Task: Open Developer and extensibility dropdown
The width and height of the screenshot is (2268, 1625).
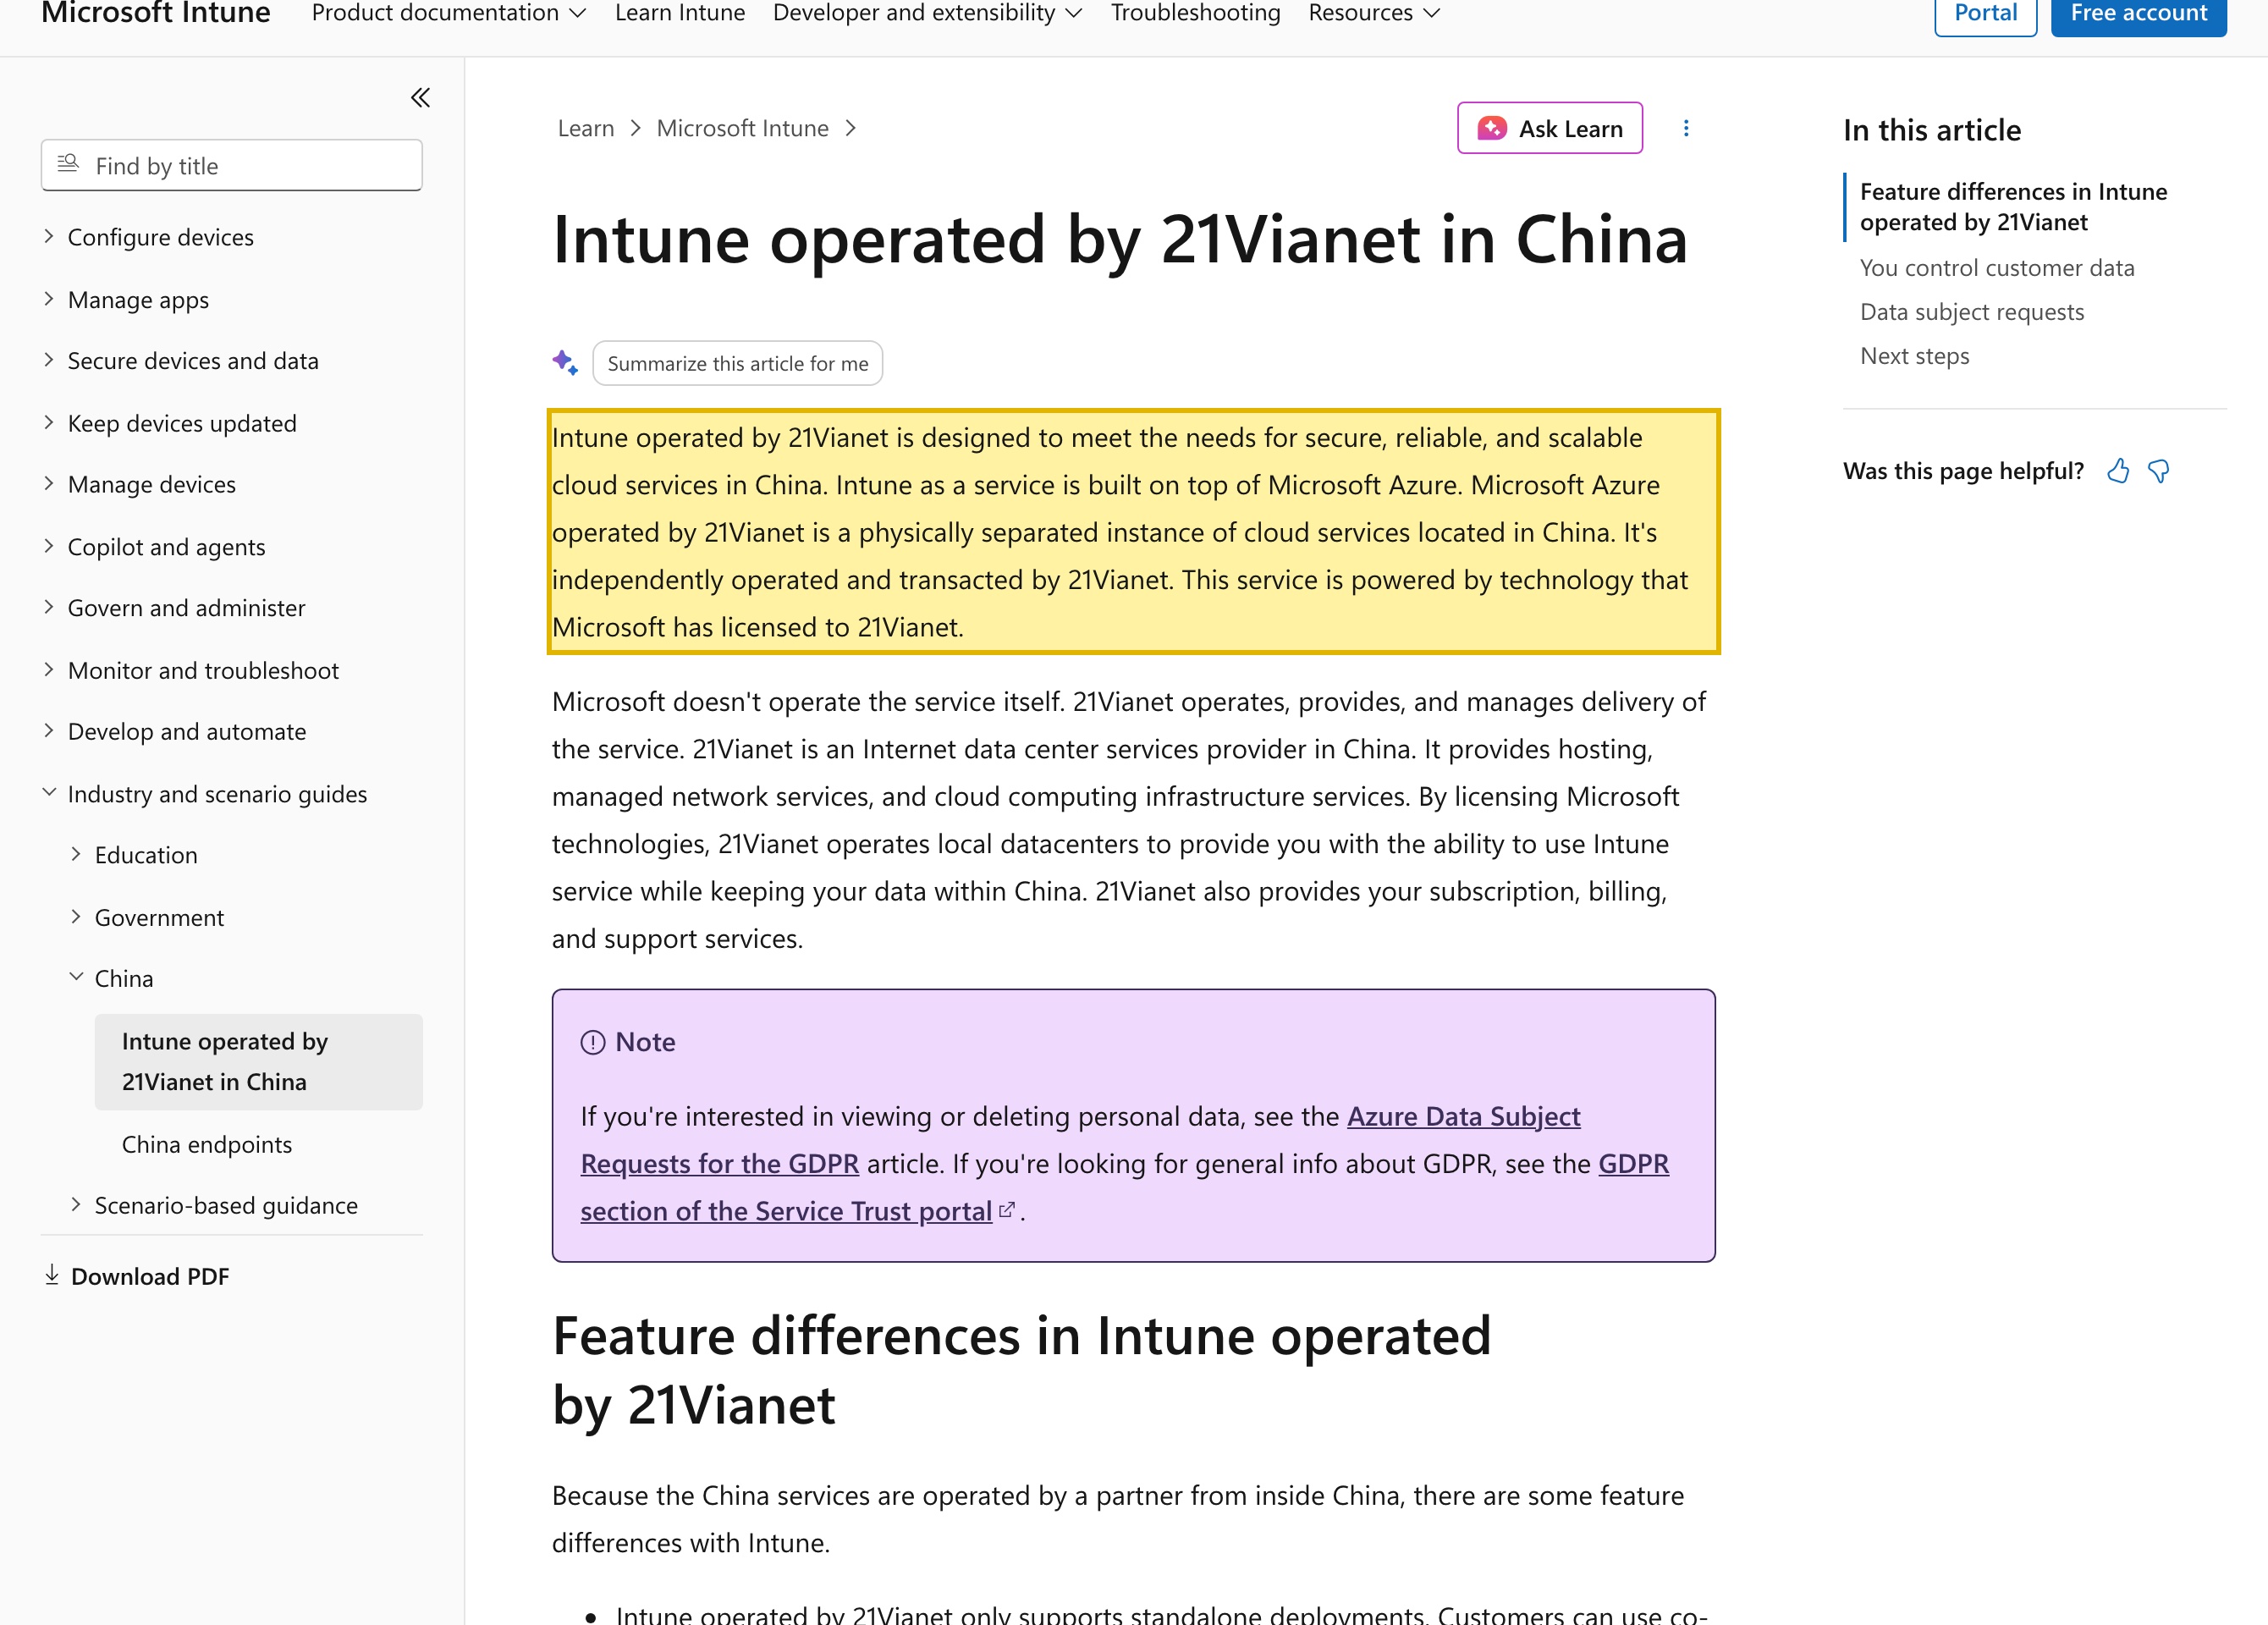Action: pyautogui.click(x=927, y=13)
